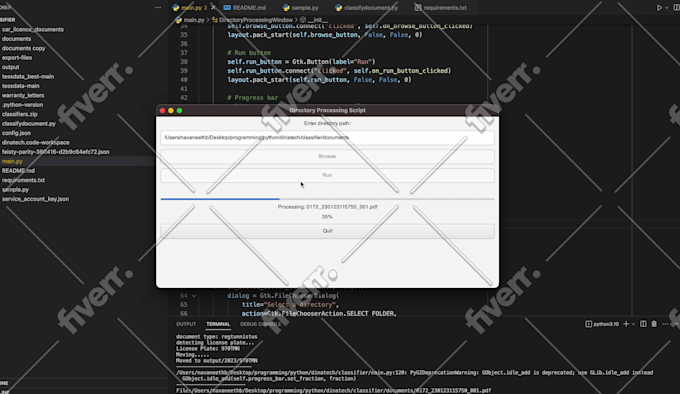Expand the warranty_letters folder
This screenshot has height=394, width=680.
[x=23, y=95]
